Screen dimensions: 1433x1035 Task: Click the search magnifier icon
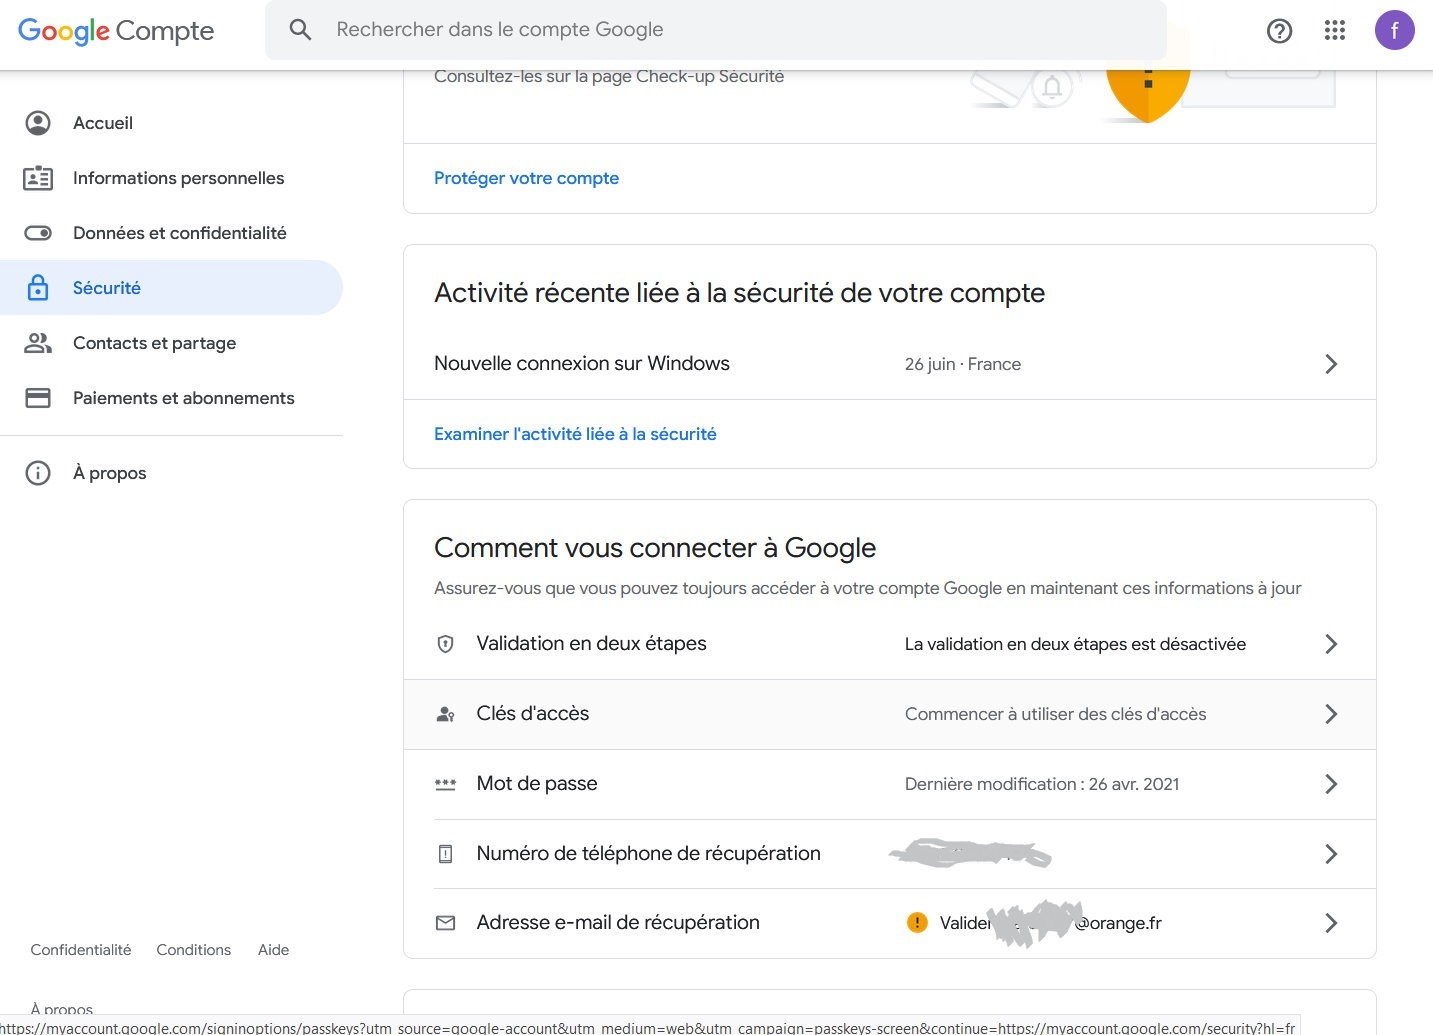click(x=300, y=30)
